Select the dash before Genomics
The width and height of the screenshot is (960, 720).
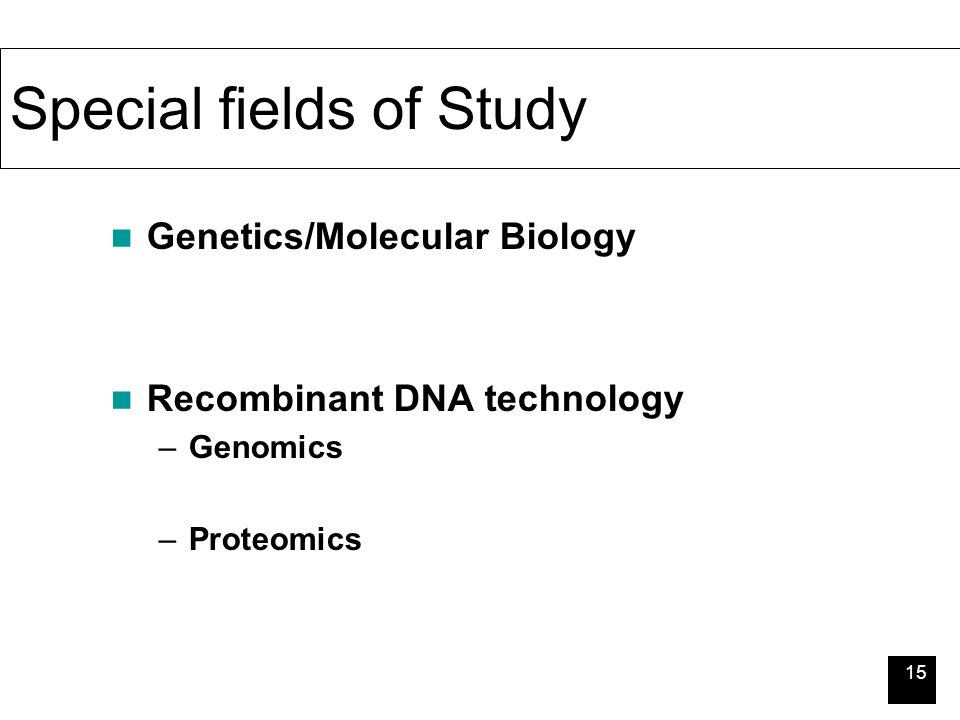(167, 449)
